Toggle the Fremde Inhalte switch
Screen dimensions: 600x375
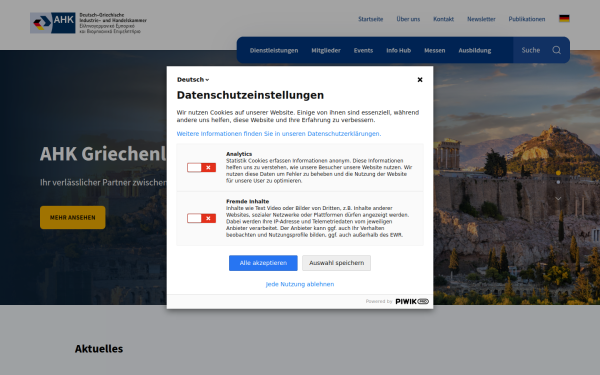[x=201, y=218]
